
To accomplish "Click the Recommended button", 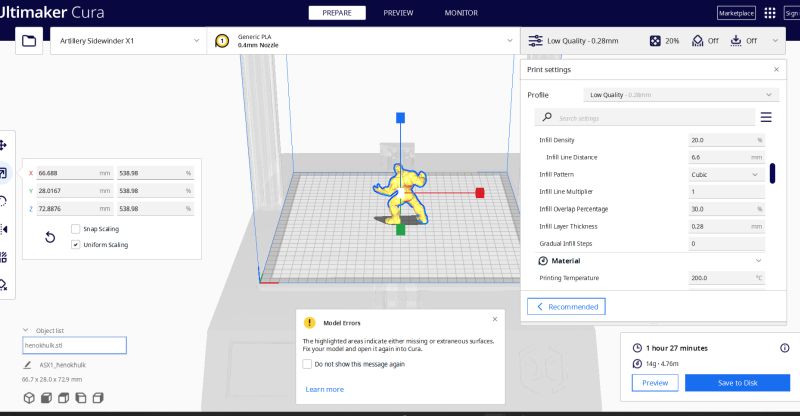I will [x=566, y=307].
